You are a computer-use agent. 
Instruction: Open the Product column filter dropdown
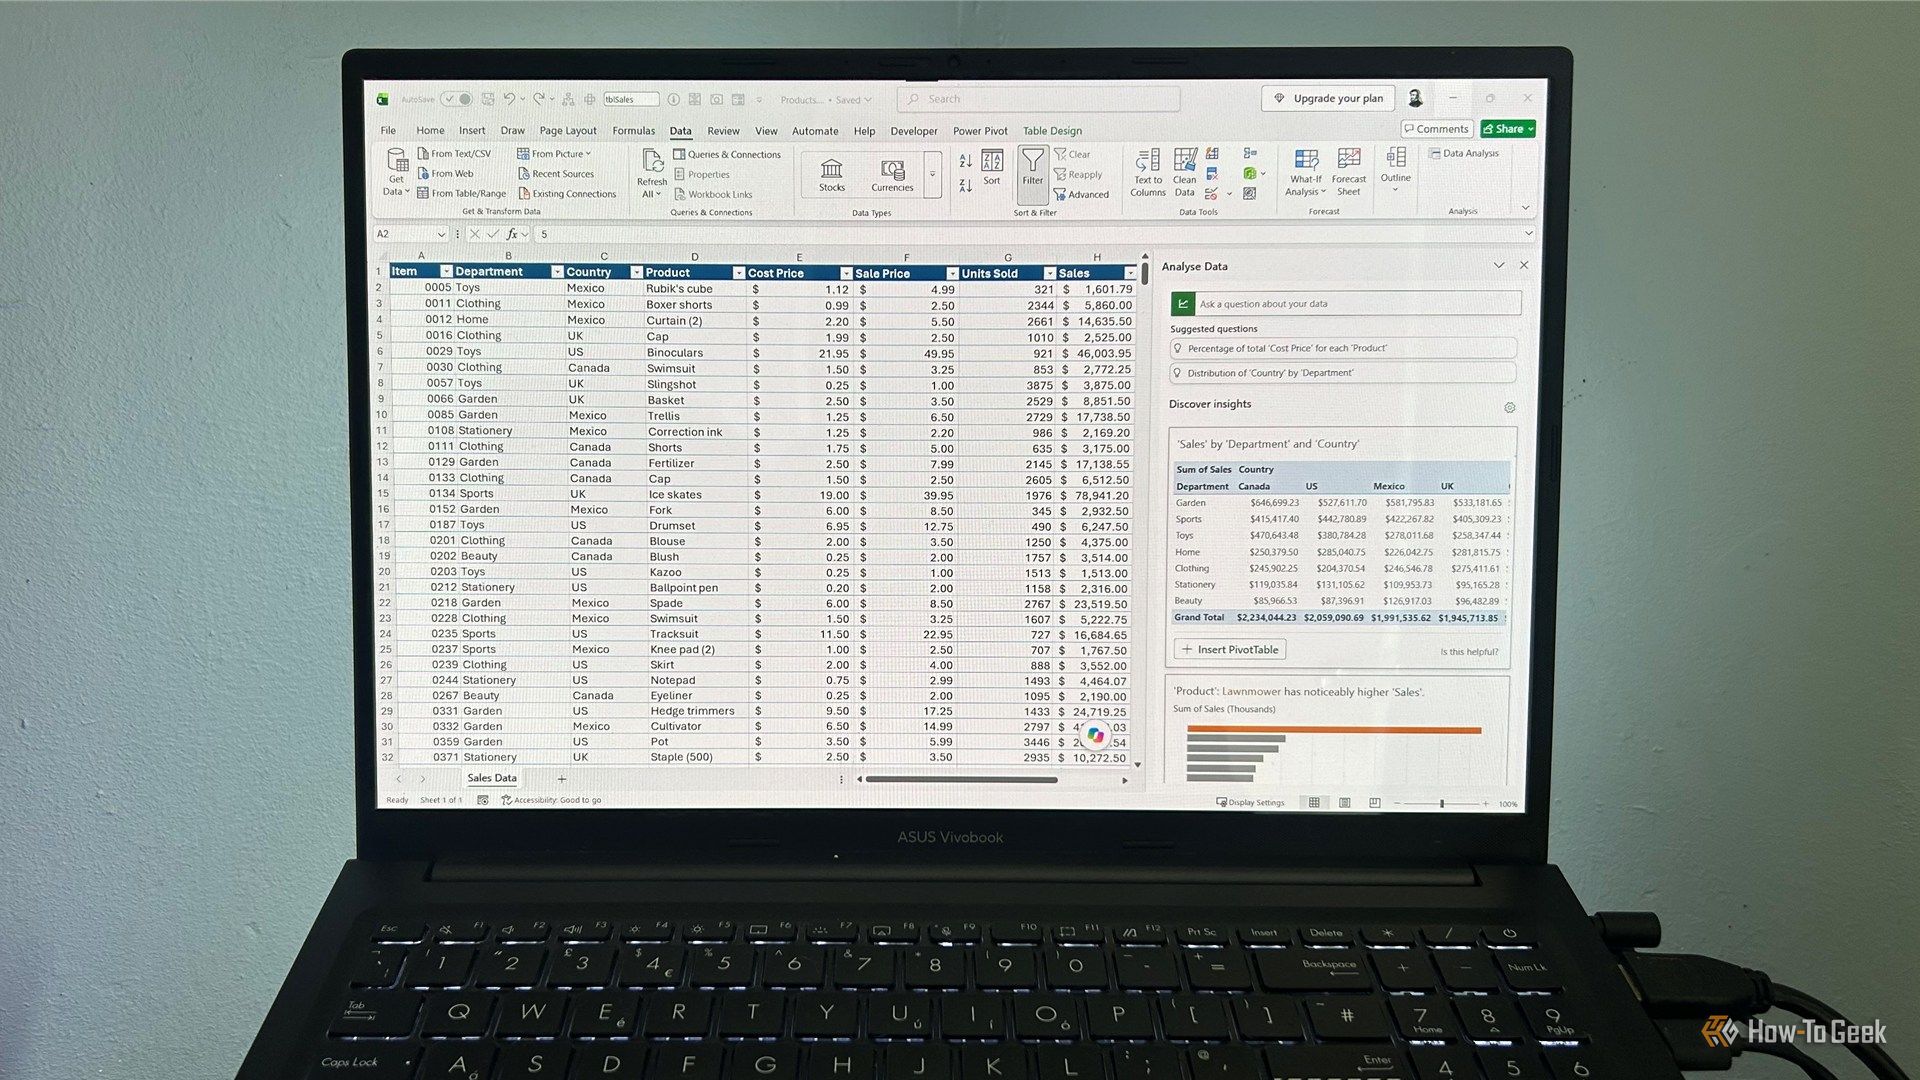(738, 273)
